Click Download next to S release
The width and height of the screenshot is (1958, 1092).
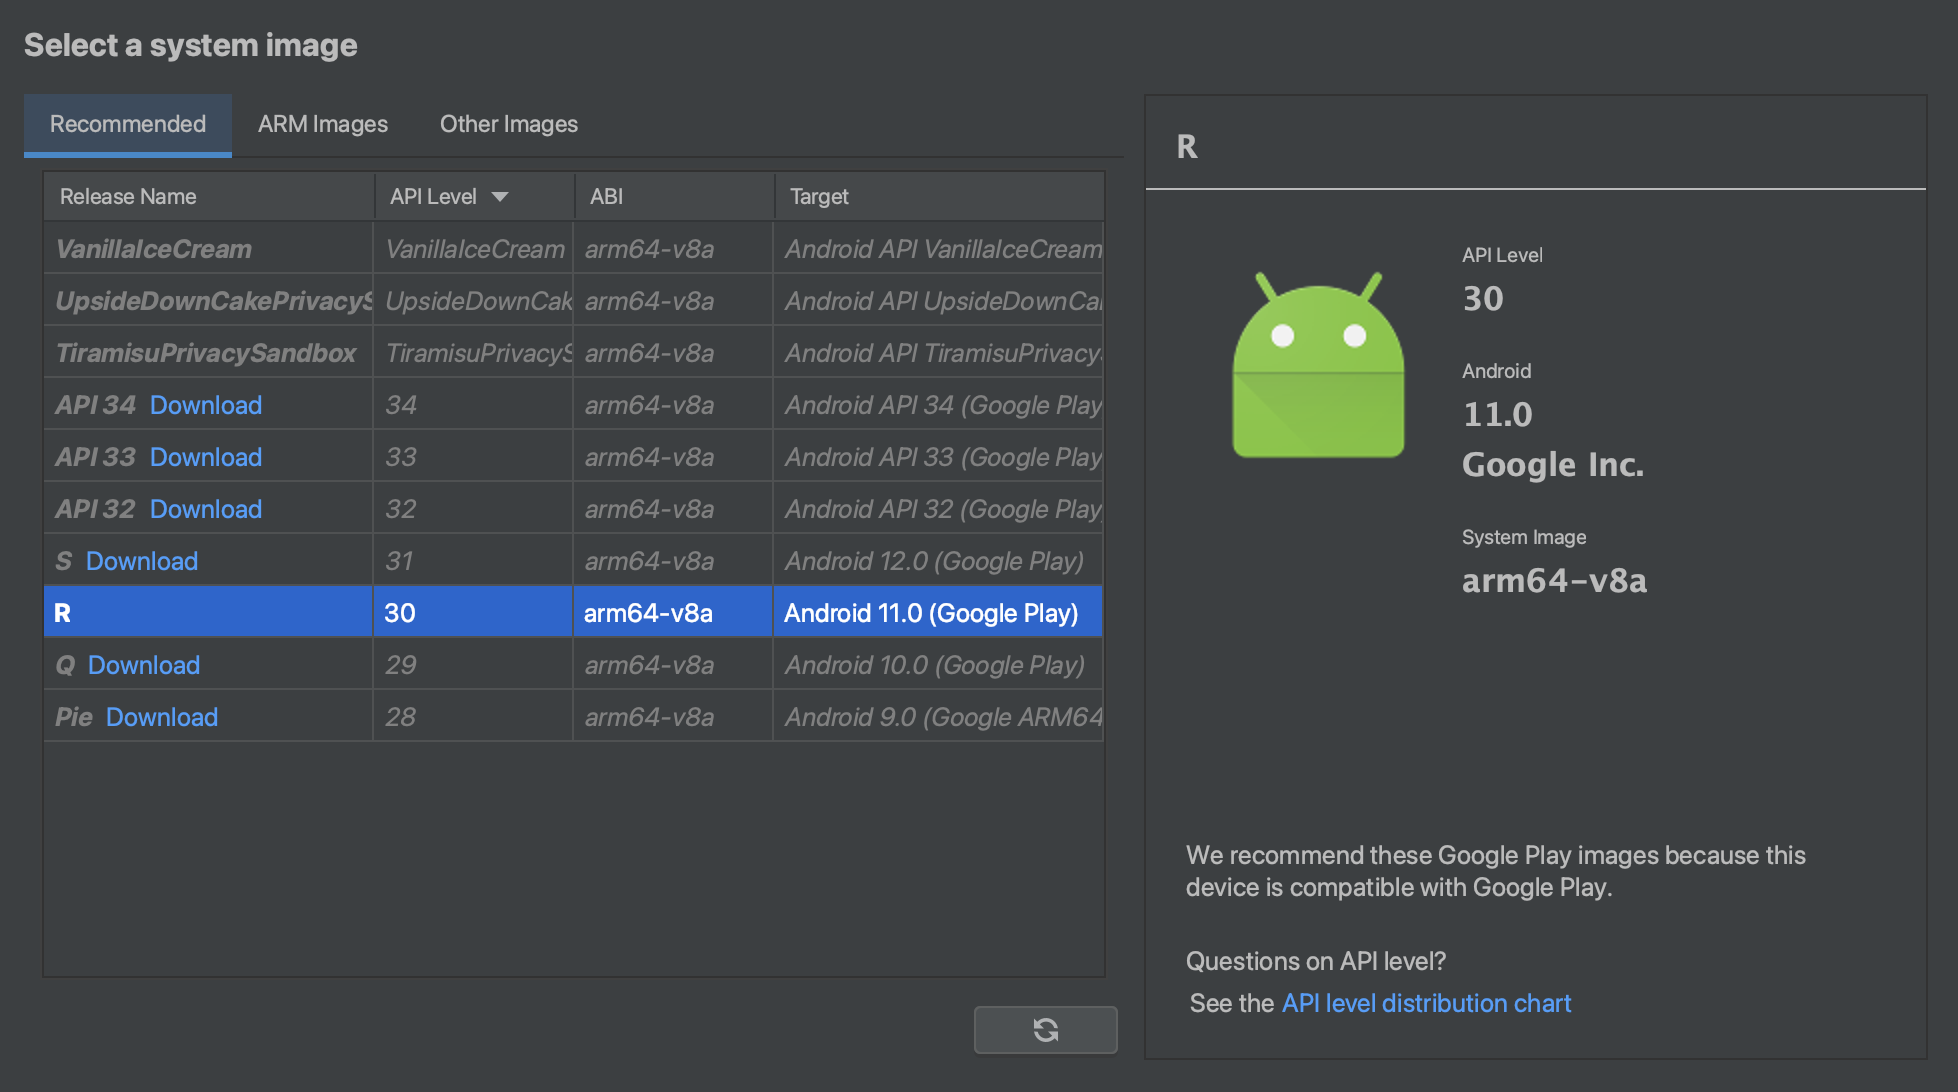(x=142, y=561)
